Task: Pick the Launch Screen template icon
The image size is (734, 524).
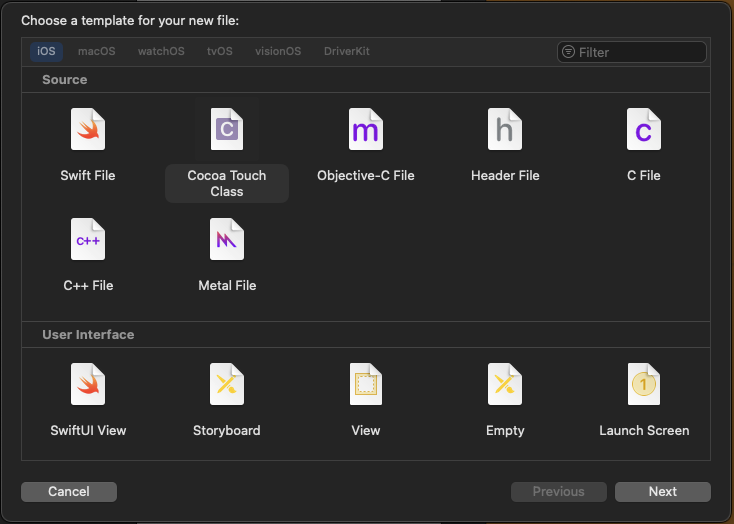Action: point(644,384)
